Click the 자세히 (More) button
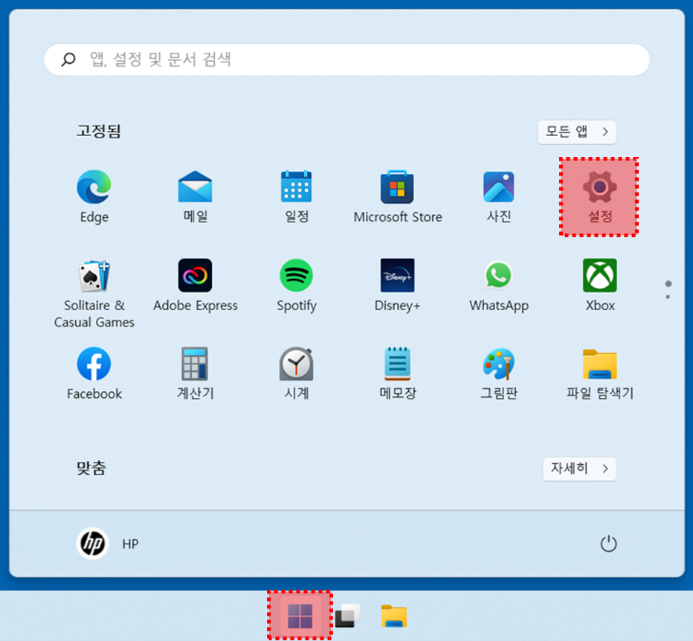Viewport: 693px width, 641px height. tap(579, 469)
